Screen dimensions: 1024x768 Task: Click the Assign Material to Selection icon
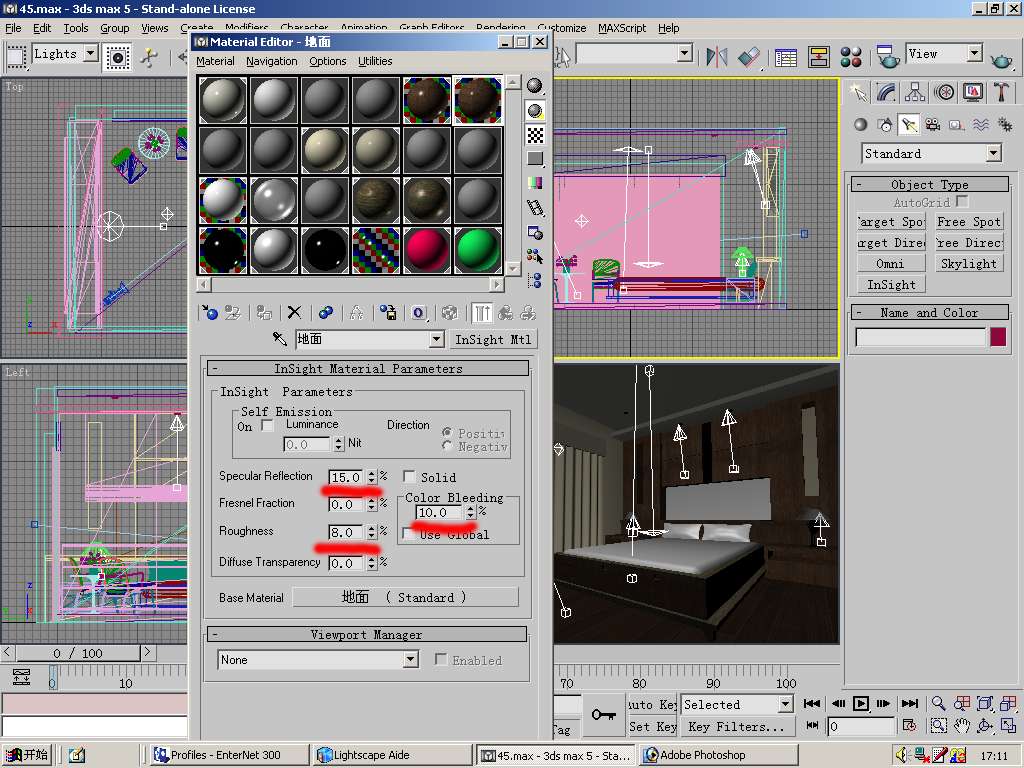tap(264, 313)
